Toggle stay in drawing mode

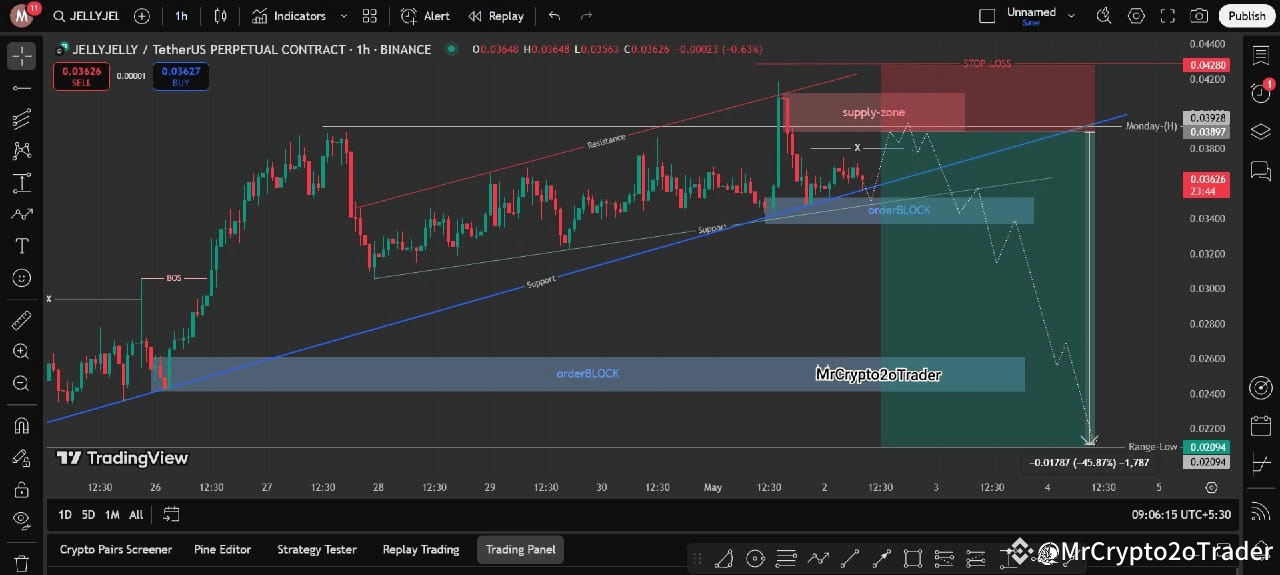pos(21,457)
